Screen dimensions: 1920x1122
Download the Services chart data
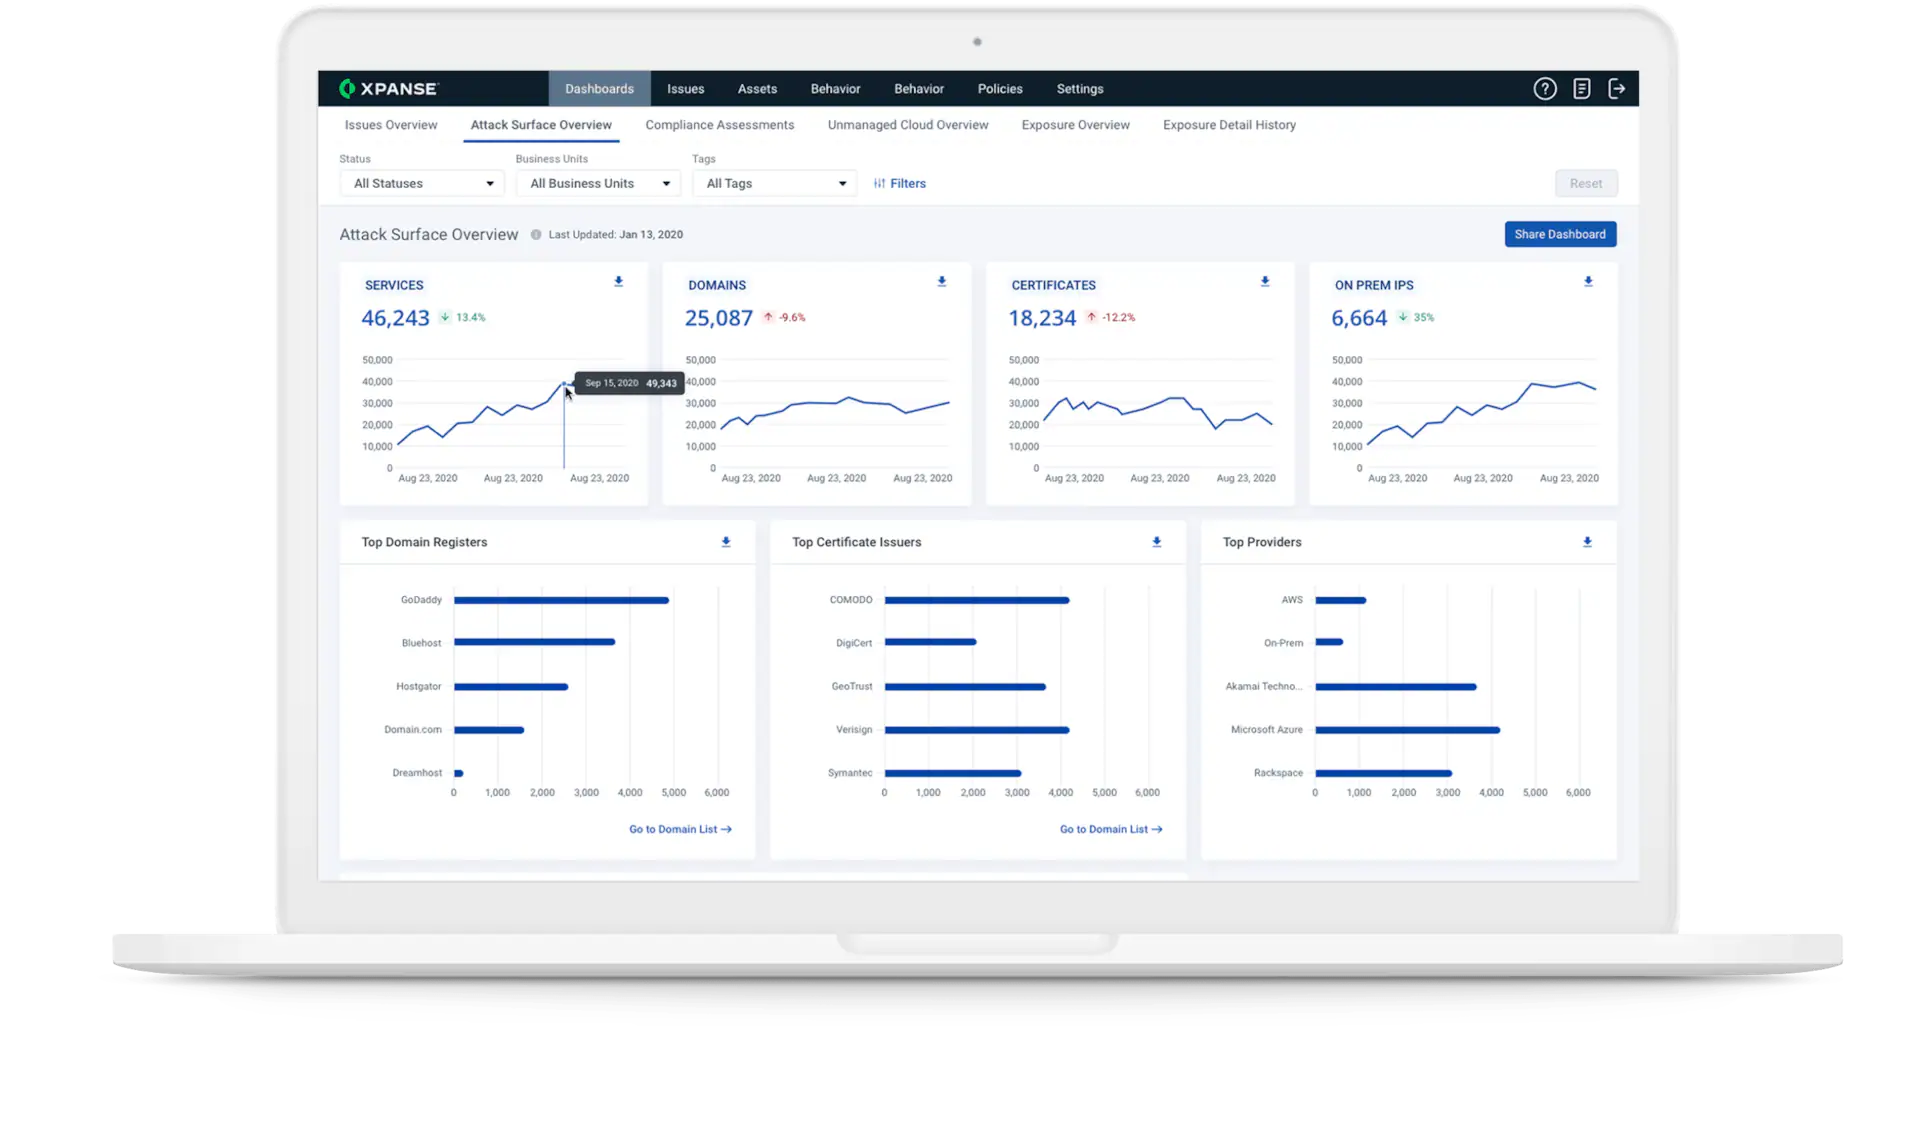click(x=618, y=282)
